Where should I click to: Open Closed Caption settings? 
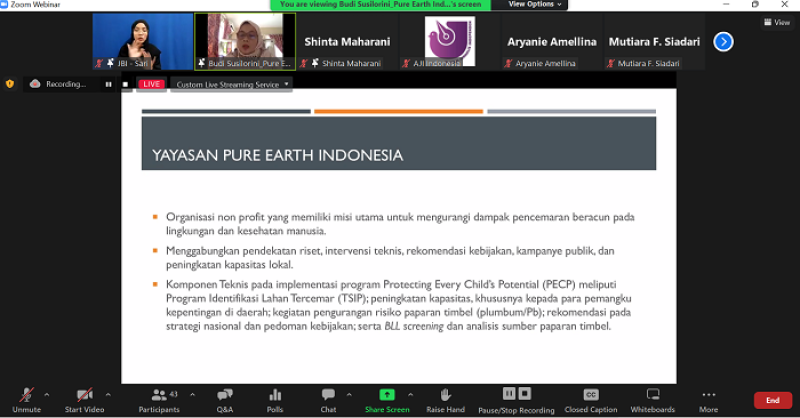pyautogui.click(x=590, y=395)
